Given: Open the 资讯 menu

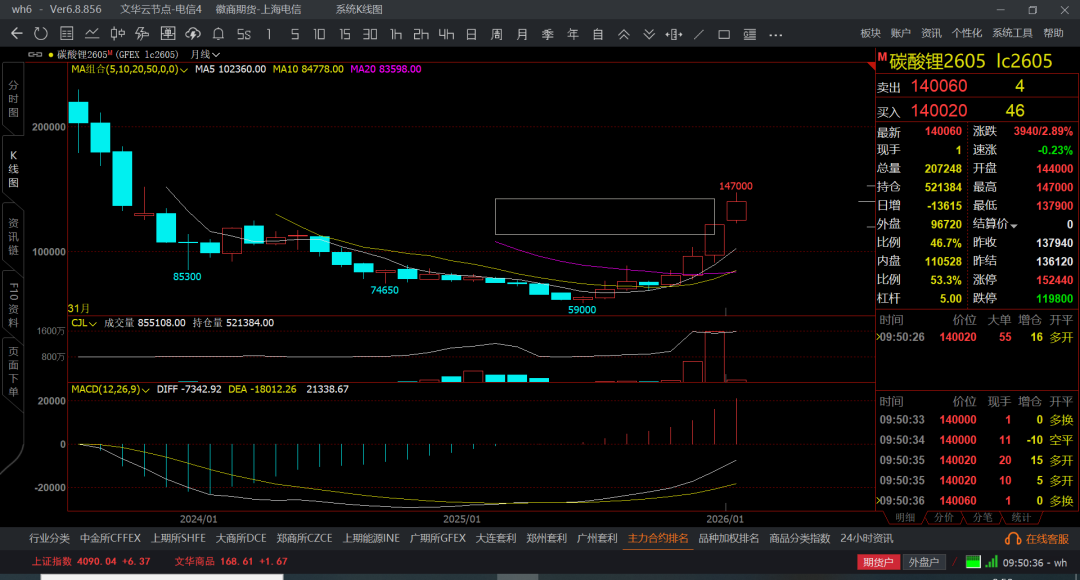Looking at the screenshot, I should (931, 33).
